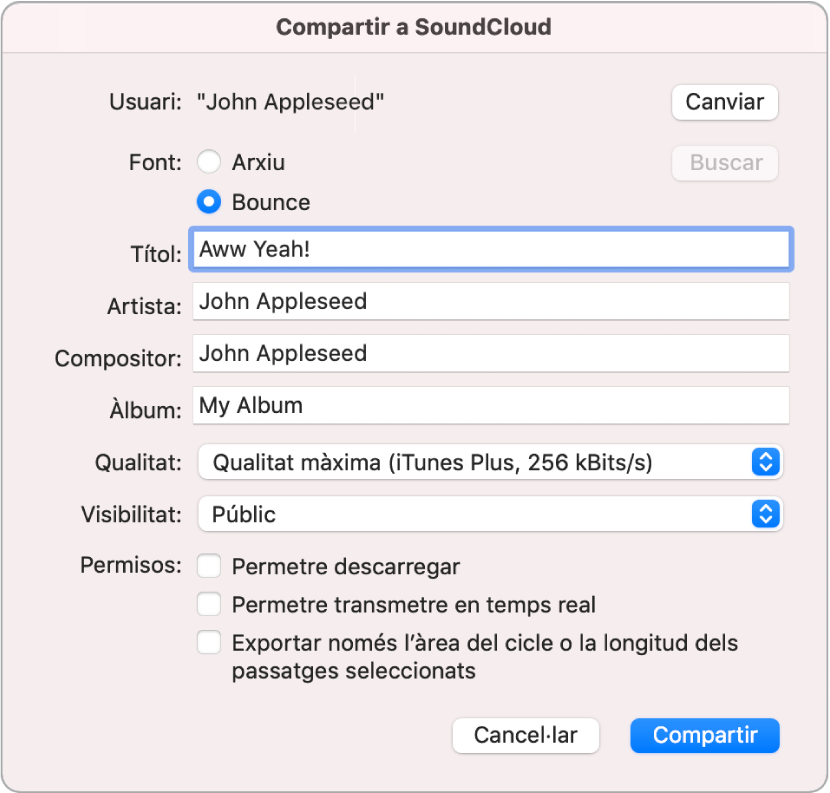Change quality from iTunes Plus 256 kBits/s
This screenshot has width=830, height=793.
click(490, 463)
